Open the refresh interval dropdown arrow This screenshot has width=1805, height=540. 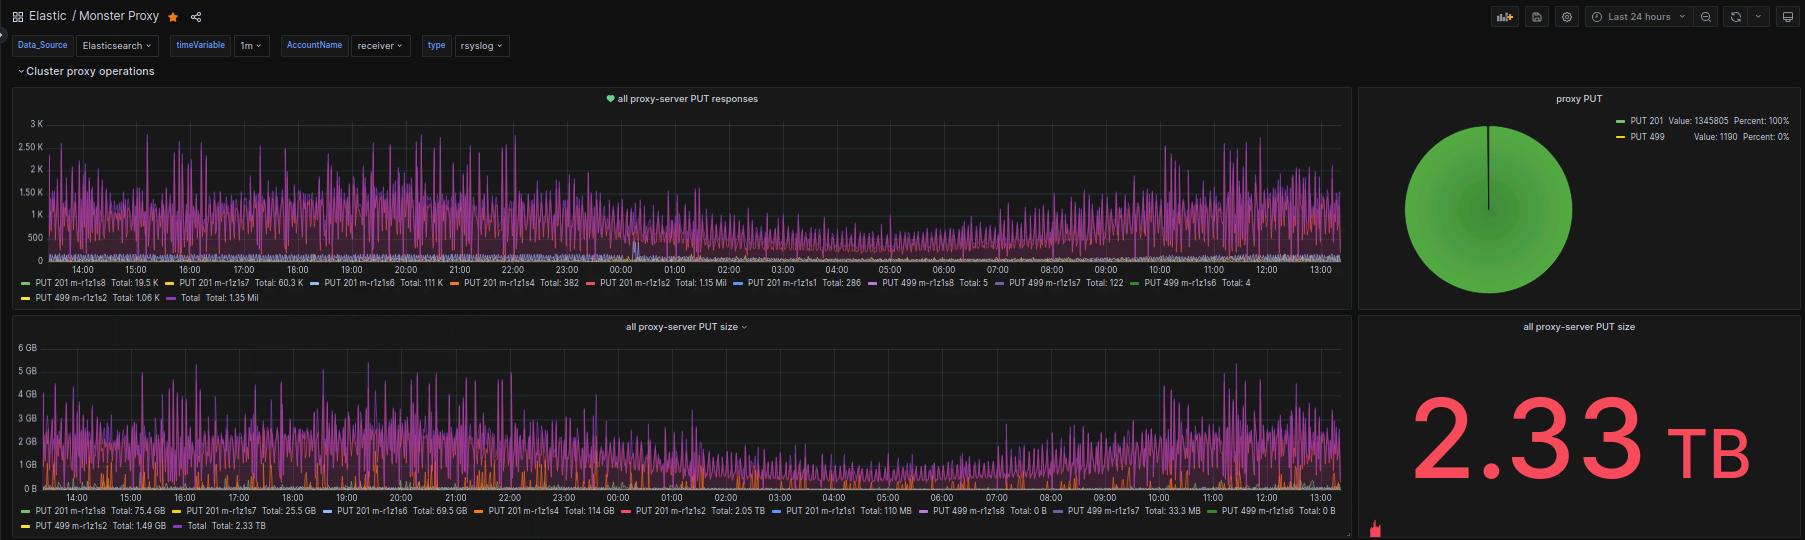[x=1757, y=17]
